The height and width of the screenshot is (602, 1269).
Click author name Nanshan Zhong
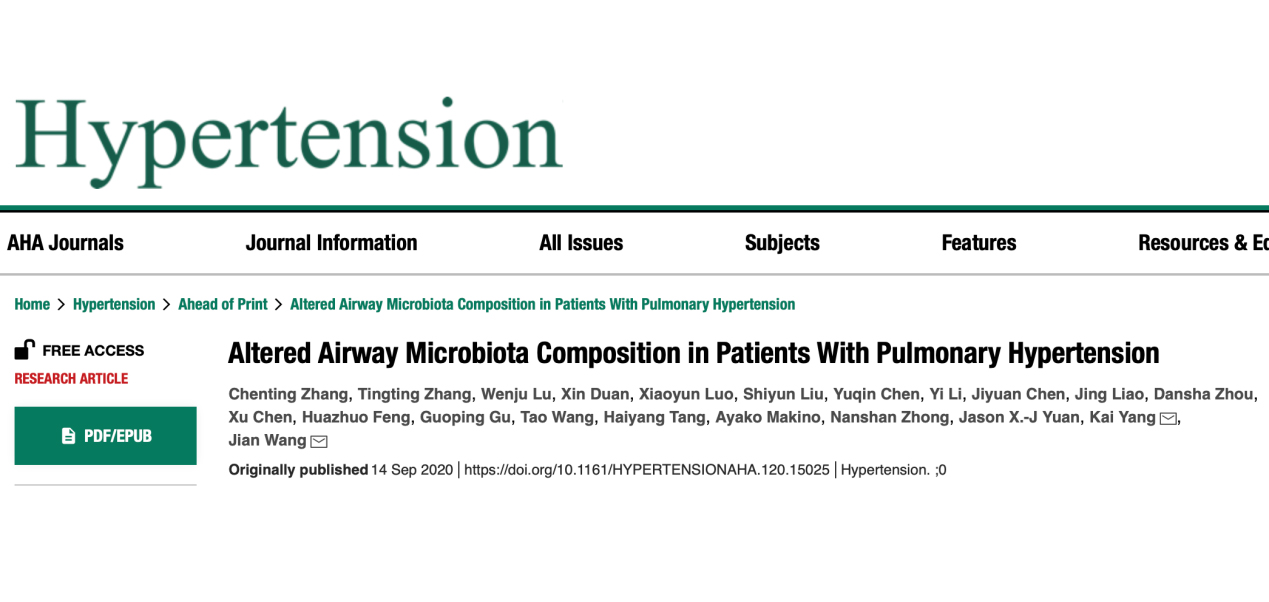889,417
